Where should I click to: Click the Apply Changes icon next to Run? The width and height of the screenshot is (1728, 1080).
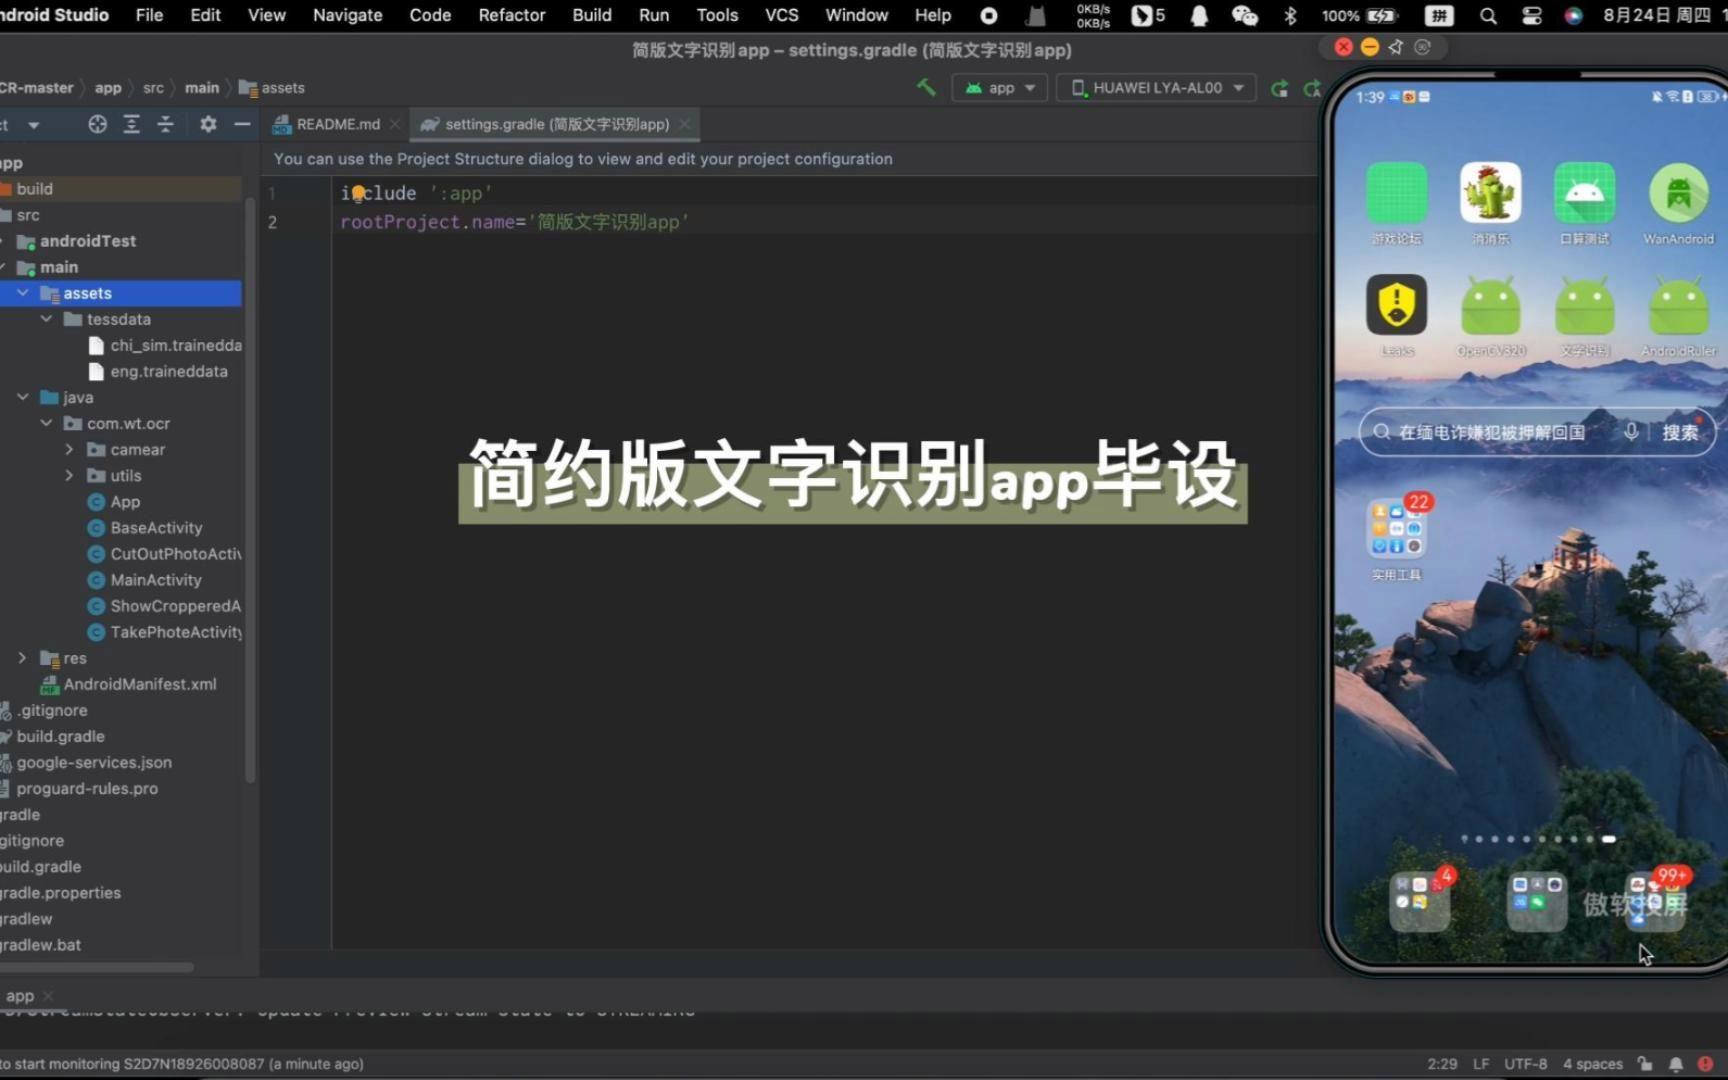(1312, 88)
